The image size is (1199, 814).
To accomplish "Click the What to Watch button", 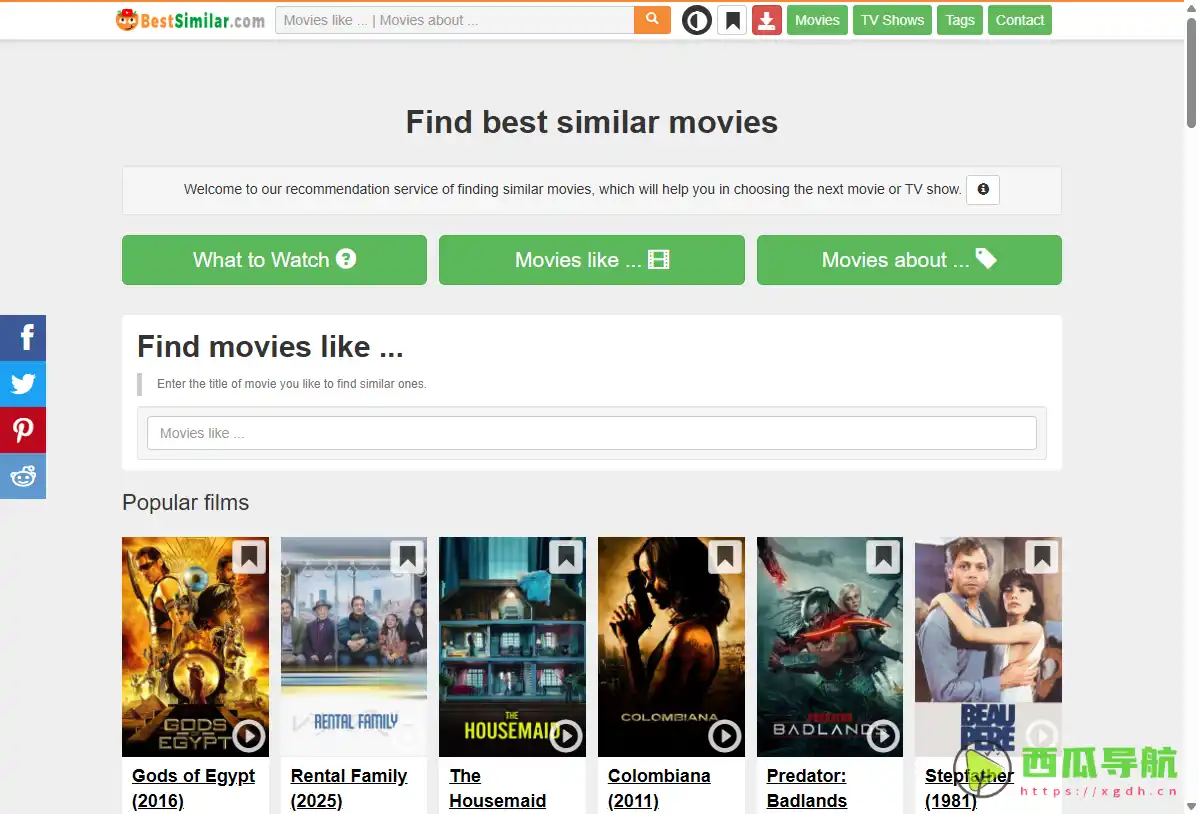I will [x=273, y=260].
